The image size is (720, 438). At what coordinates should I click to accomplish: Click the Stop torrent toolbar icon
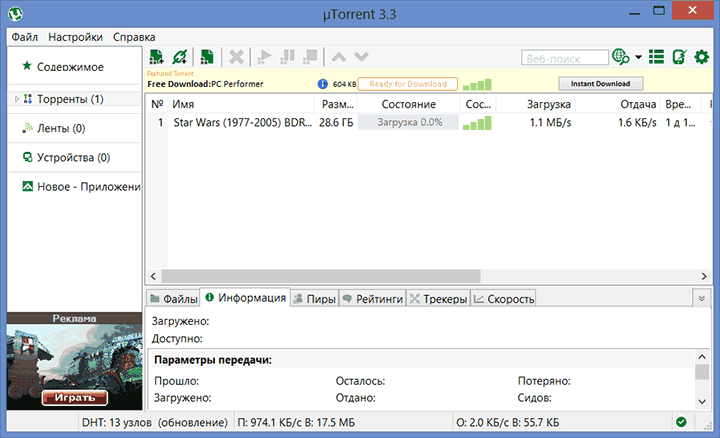[x=310, y=57]
